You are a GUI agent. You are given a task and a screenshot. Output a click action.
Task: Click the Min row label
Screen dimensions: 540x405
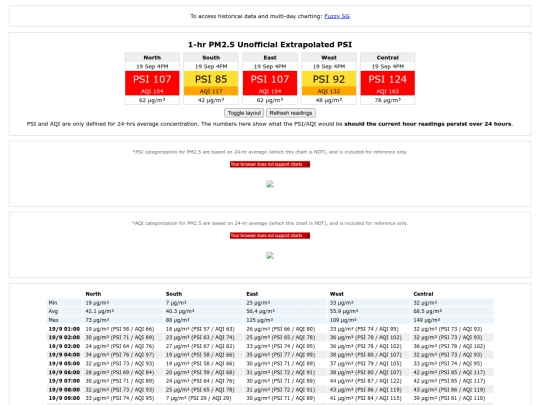(53, 303)
